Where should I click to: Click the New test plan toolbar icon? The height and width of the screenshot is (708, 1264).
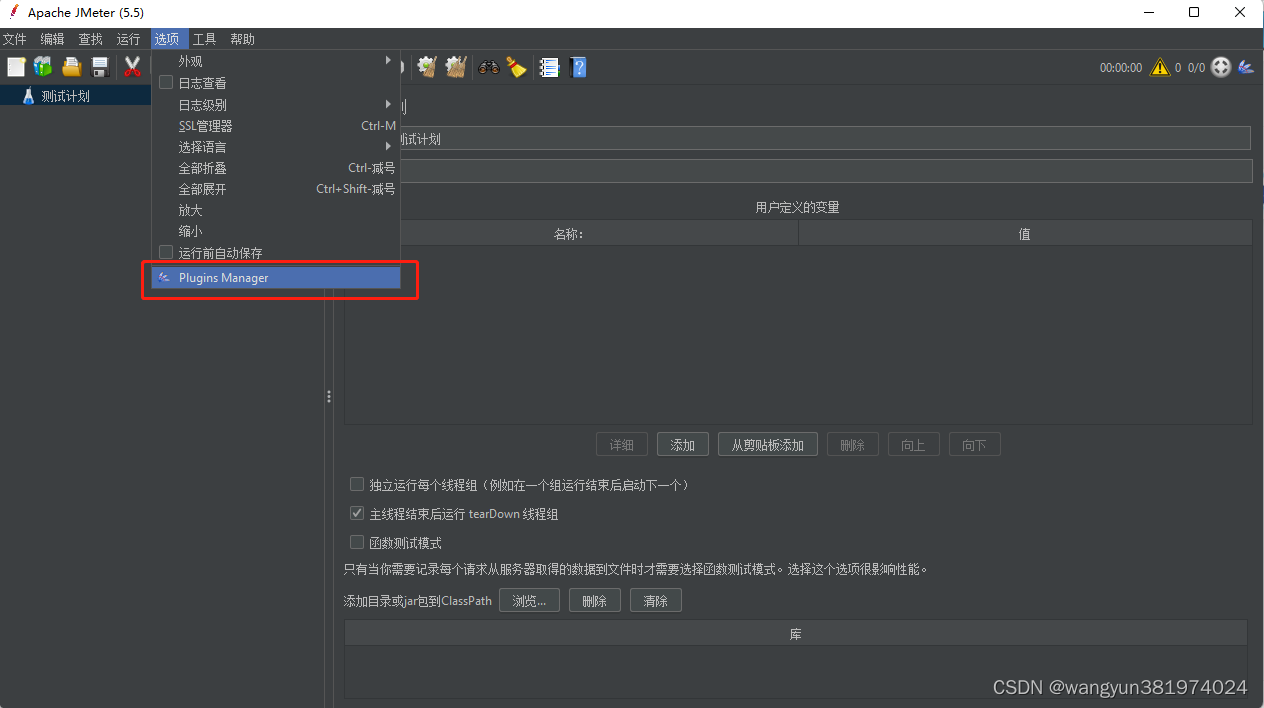pos(16,67)
